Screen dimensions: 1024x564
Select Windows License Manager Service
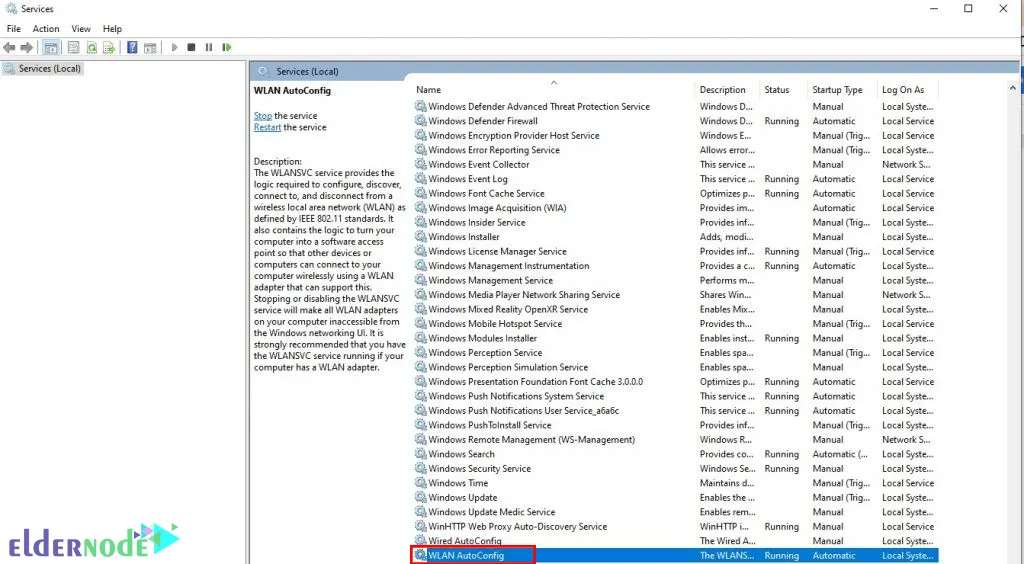[x=675, y=251]
